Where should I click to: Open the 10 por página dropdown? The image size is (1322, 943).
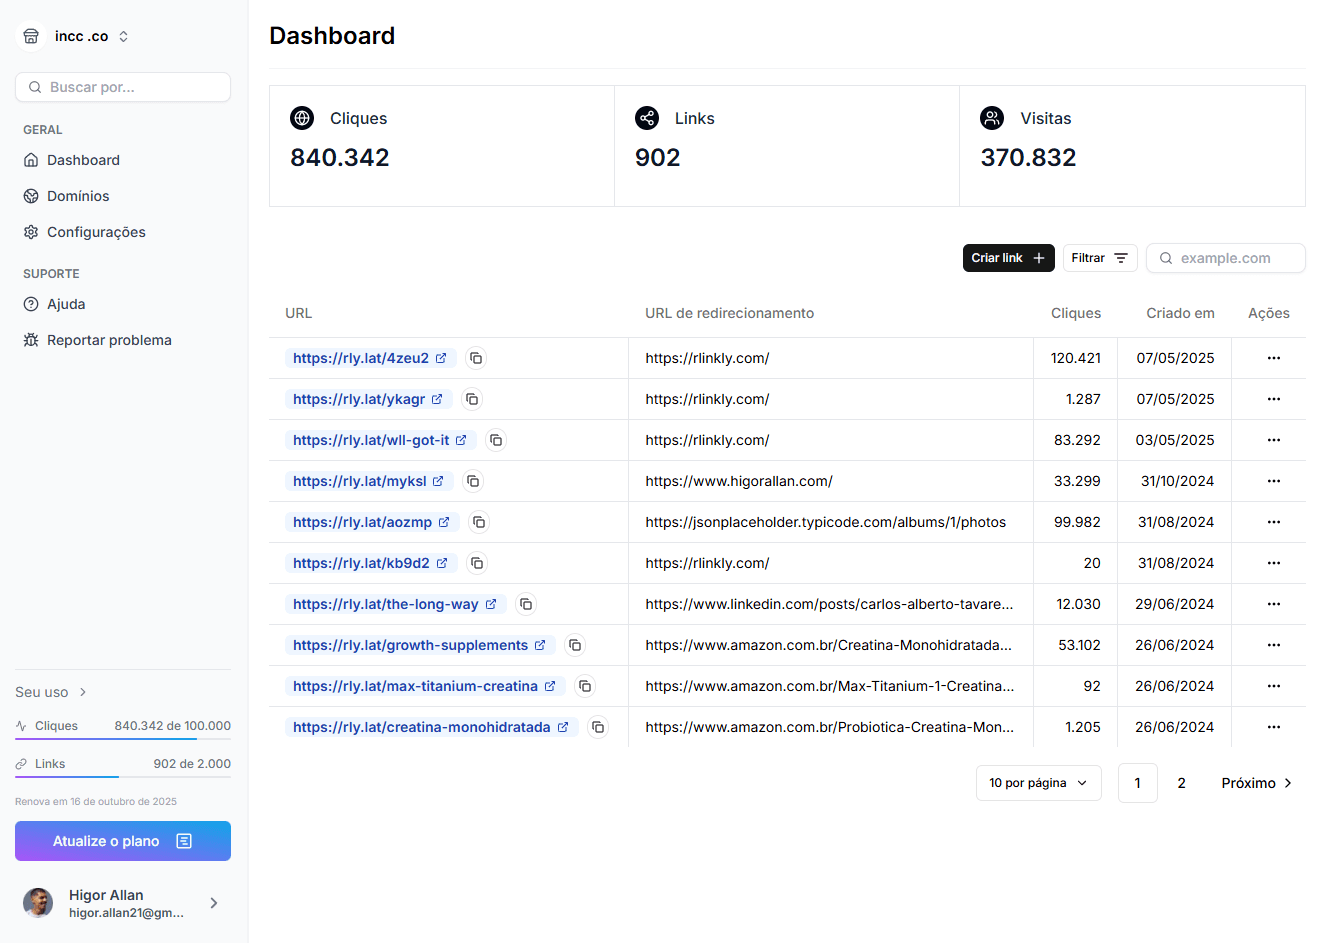click(1038, 782)
